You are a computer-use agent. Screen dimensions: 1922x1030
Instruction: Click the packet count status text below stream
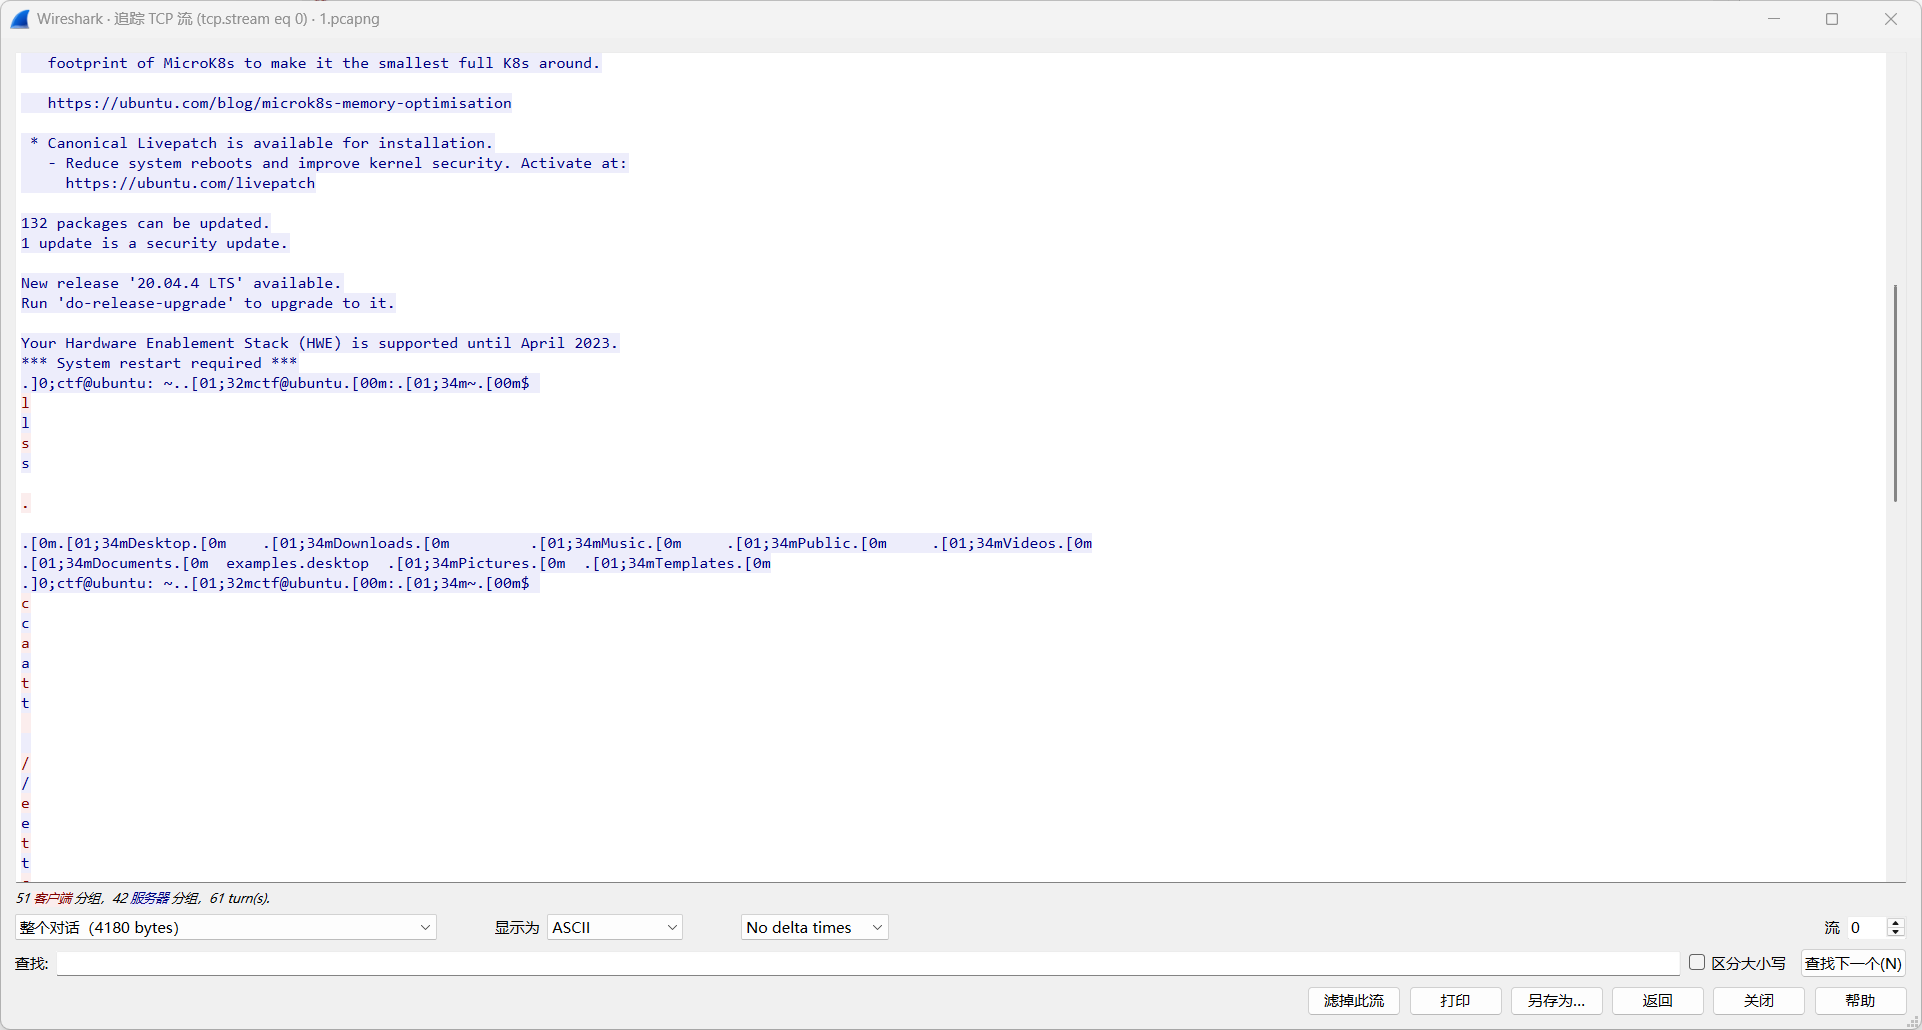click(143, 898)
